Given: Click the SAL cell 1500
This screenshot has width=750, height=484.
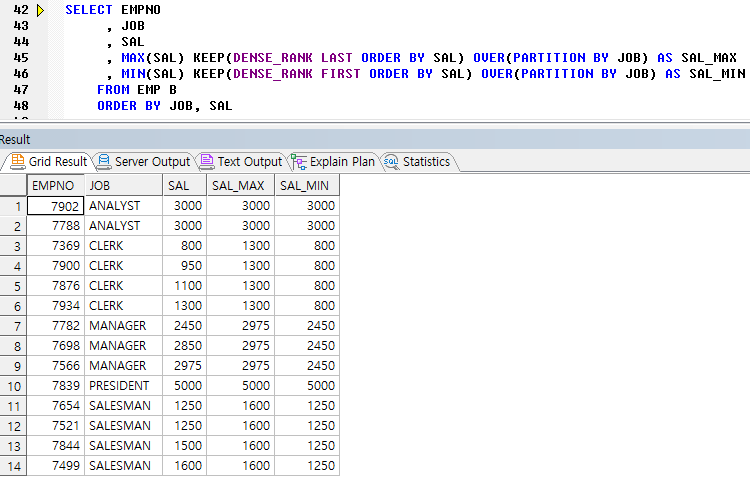Looking at the screenshot, I should click(x=185, y=446).
